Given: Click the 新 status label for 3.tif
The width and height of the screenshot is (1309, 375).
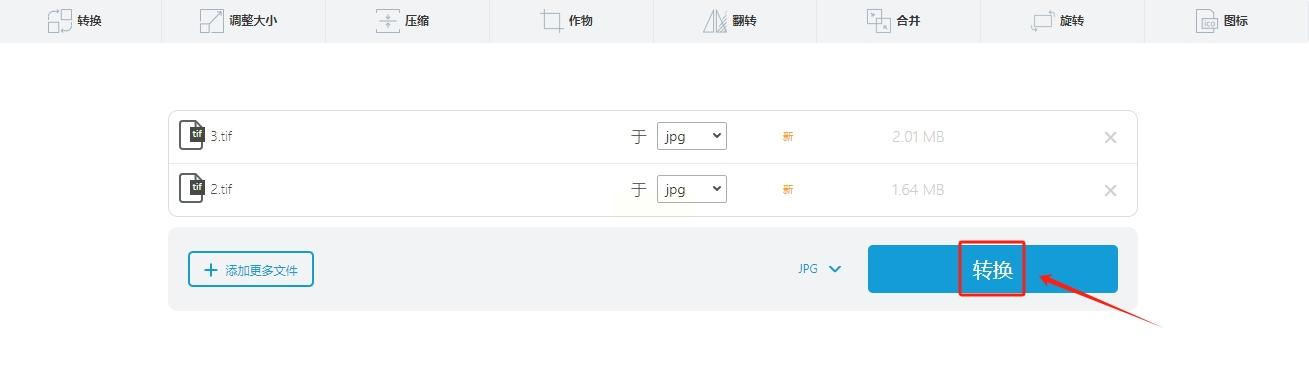Looking at the screenshot, I should tap(788, 137).
